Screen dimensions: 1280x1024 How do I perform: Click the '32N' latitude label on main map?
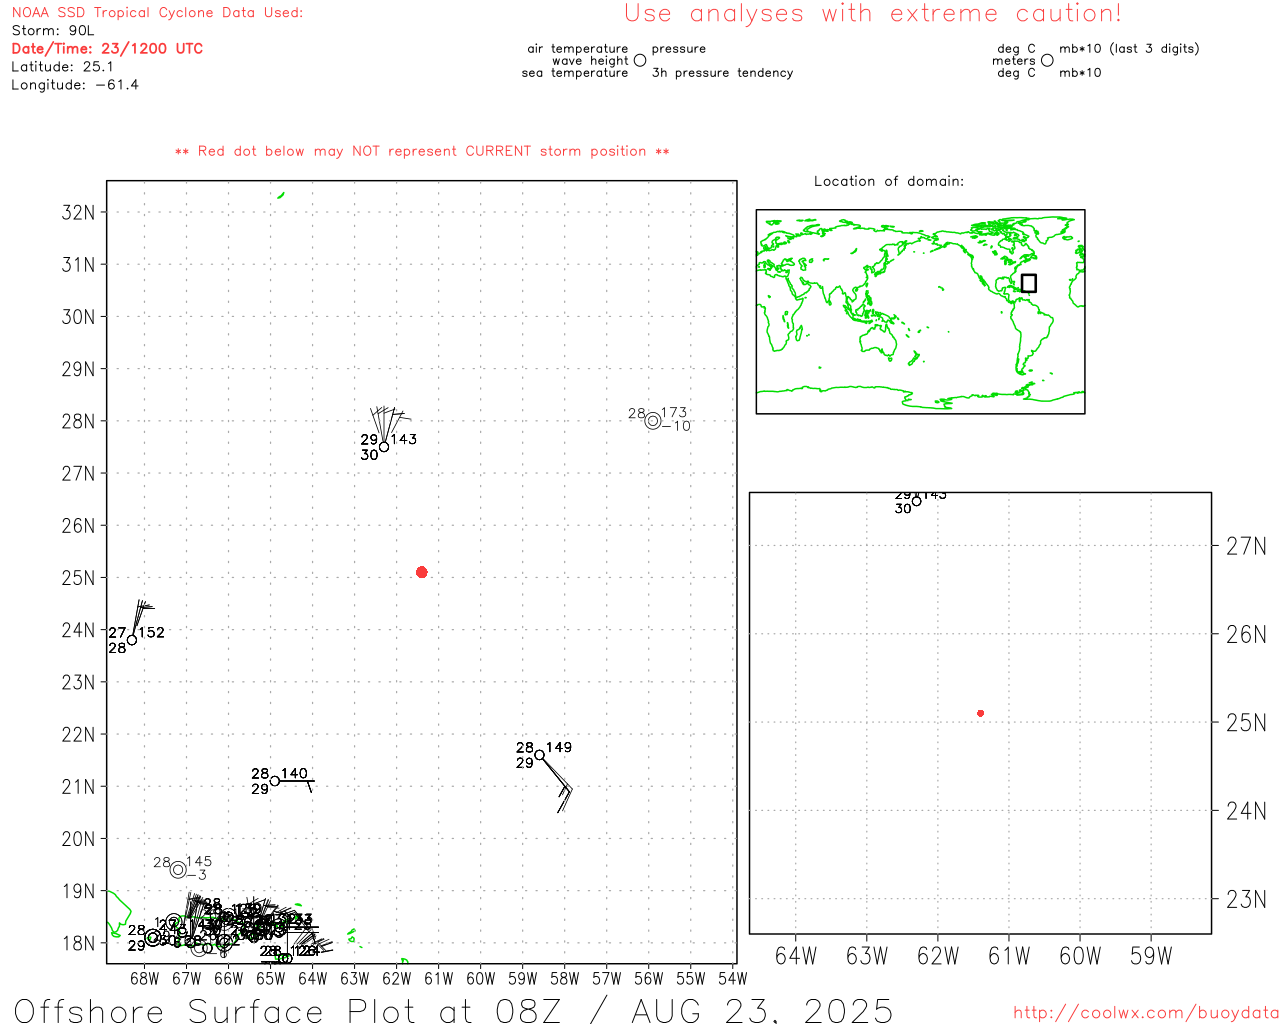pos(78,213)
